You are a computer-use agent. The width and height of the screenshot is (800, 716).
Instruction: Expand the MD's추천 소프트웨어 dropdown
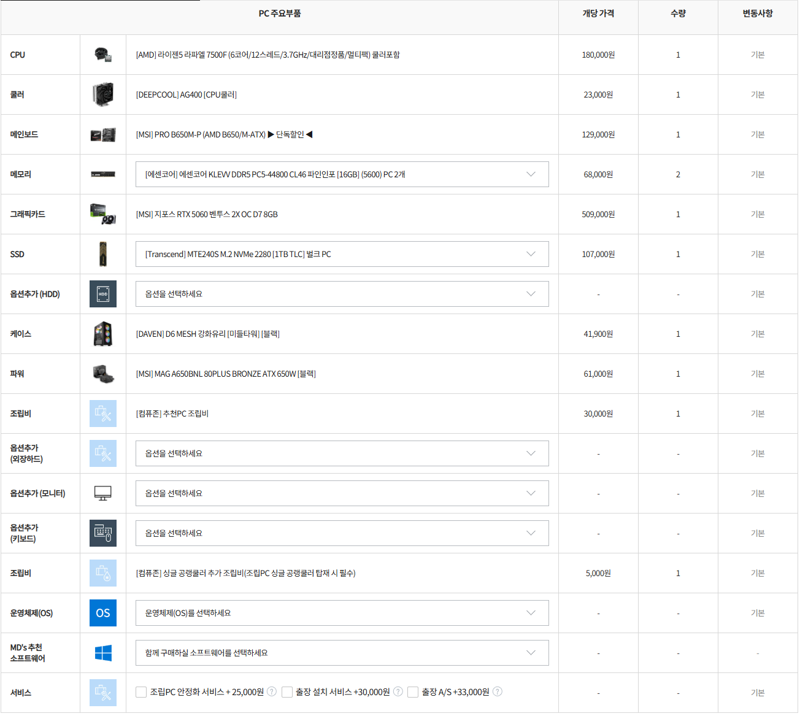[342, 653]
